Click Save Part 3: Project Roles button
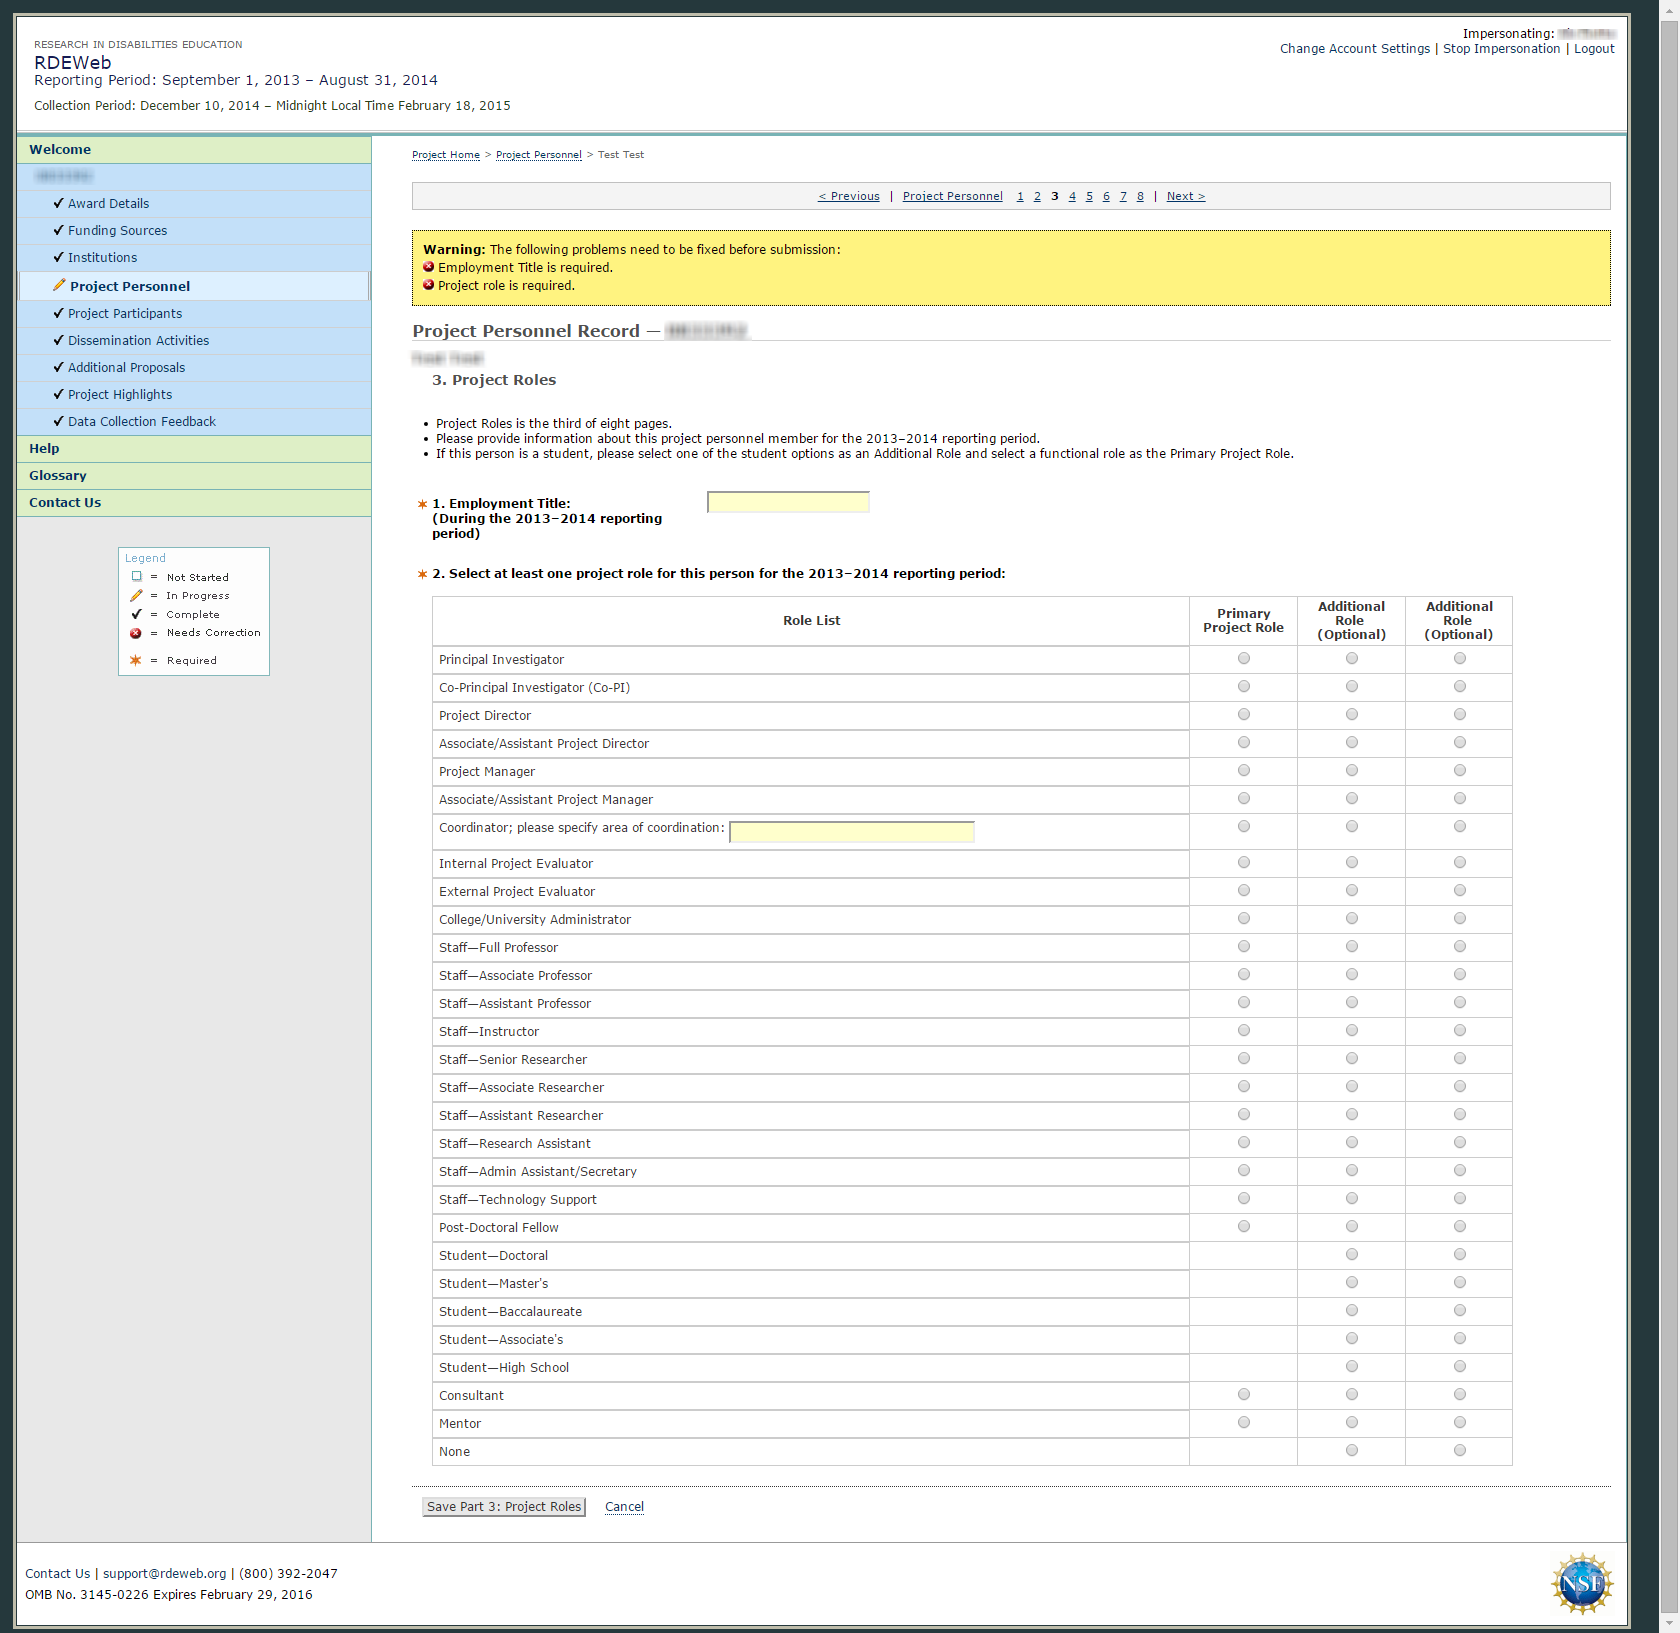Screen dimensions: 1680x1633 pos(504,1507)
